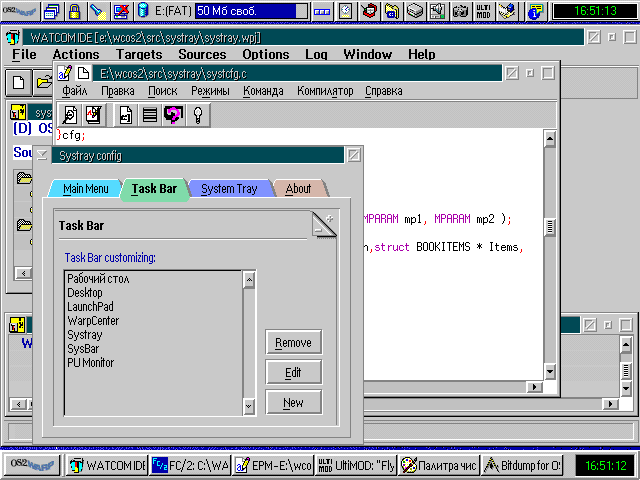
Task: Open the Main Menu tab
Action: tap(85, 188)
